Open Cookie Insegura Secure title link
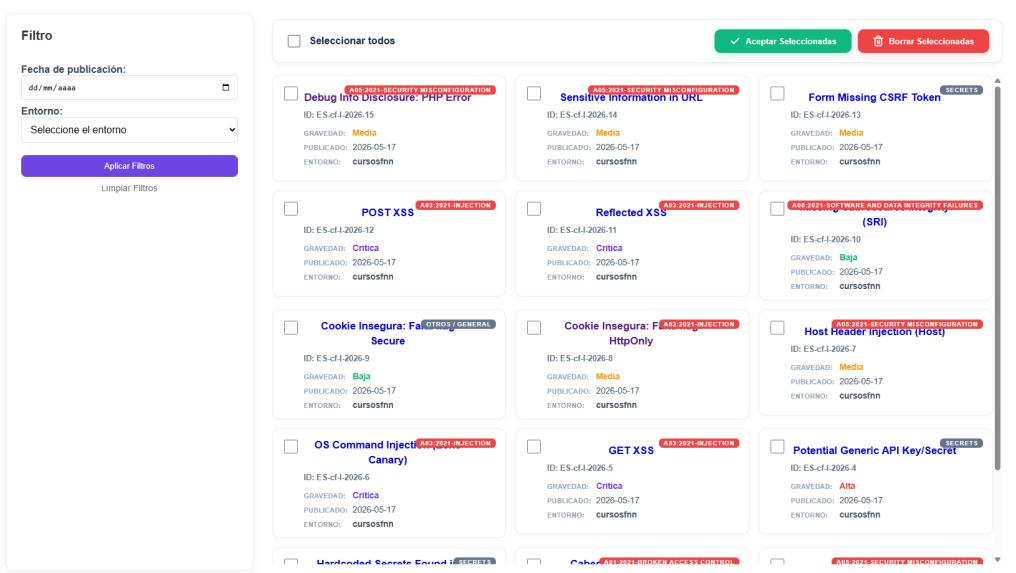Screen dimensions: 1016x573 [x=387, y=333]
